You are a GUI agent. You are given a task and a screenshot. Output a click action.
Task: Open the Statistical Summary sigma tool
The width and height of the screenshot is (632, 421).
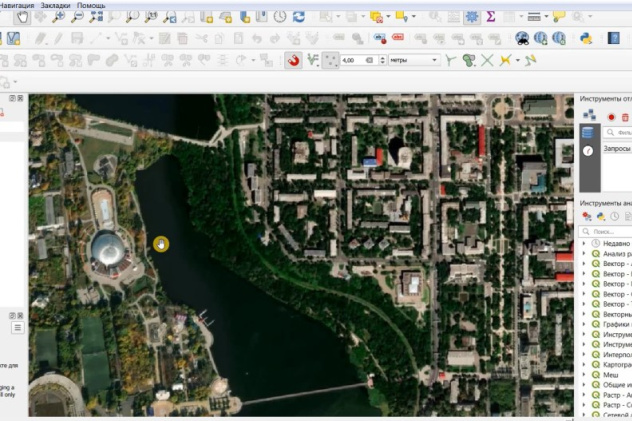tap(491, 17)
